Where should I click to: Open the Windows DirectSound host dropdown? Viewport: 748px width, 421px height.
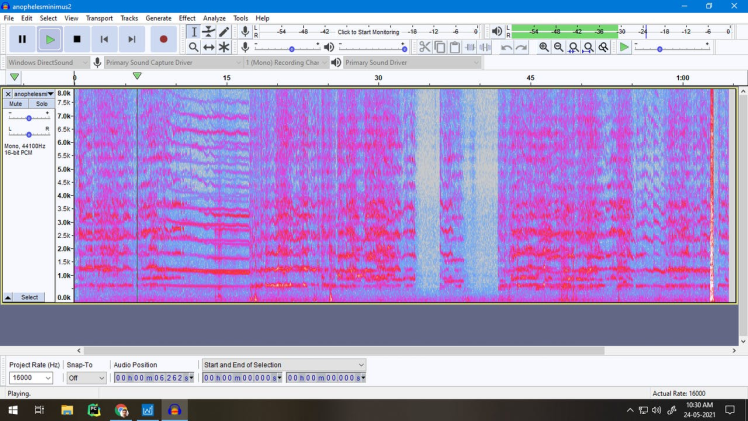[x=47, y=63]
